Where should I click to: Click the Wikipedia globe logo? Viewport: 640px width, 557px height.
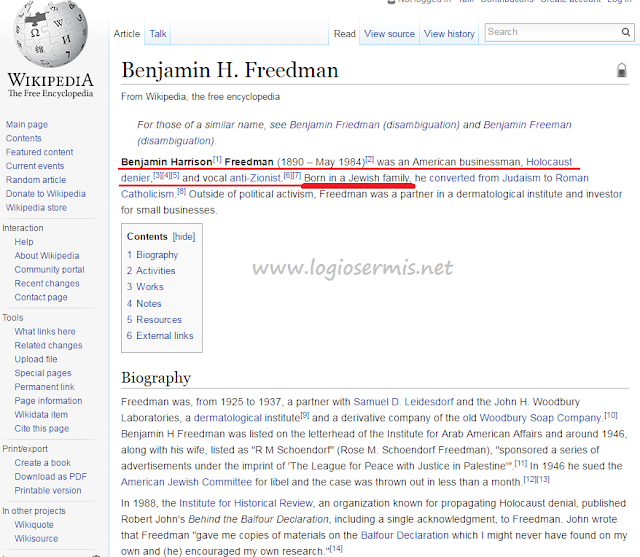(x=51, y=34)
